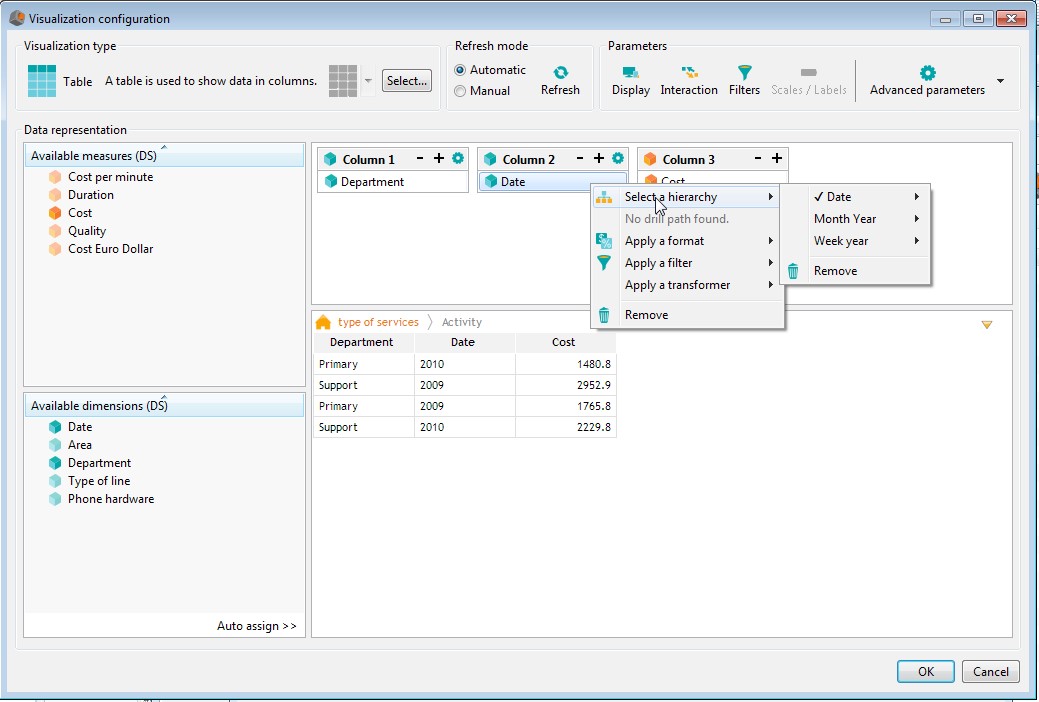Click minus on Column 2
1039x702 pixels.
tap(580, 158)
